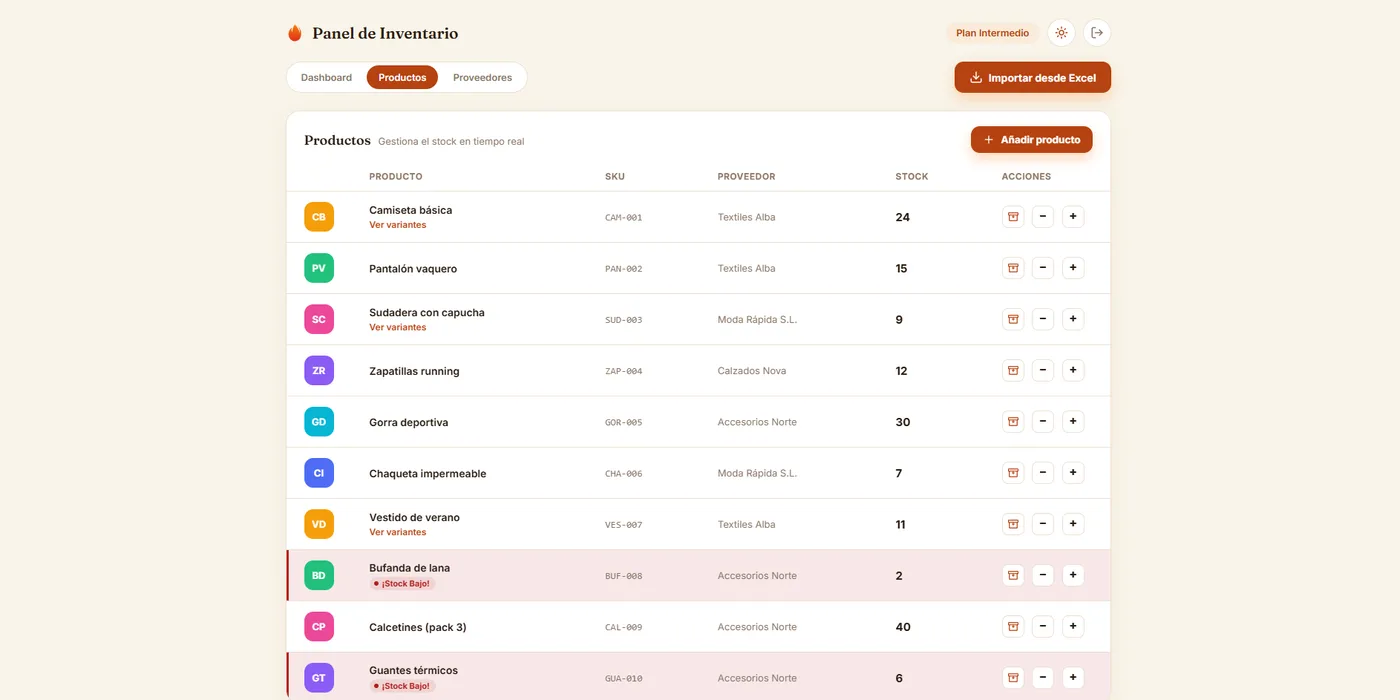Image resolution: width=1400 pixels, height=700 pixels.
Task: Click the Zapatillas running product name
Action: [414, 371]
